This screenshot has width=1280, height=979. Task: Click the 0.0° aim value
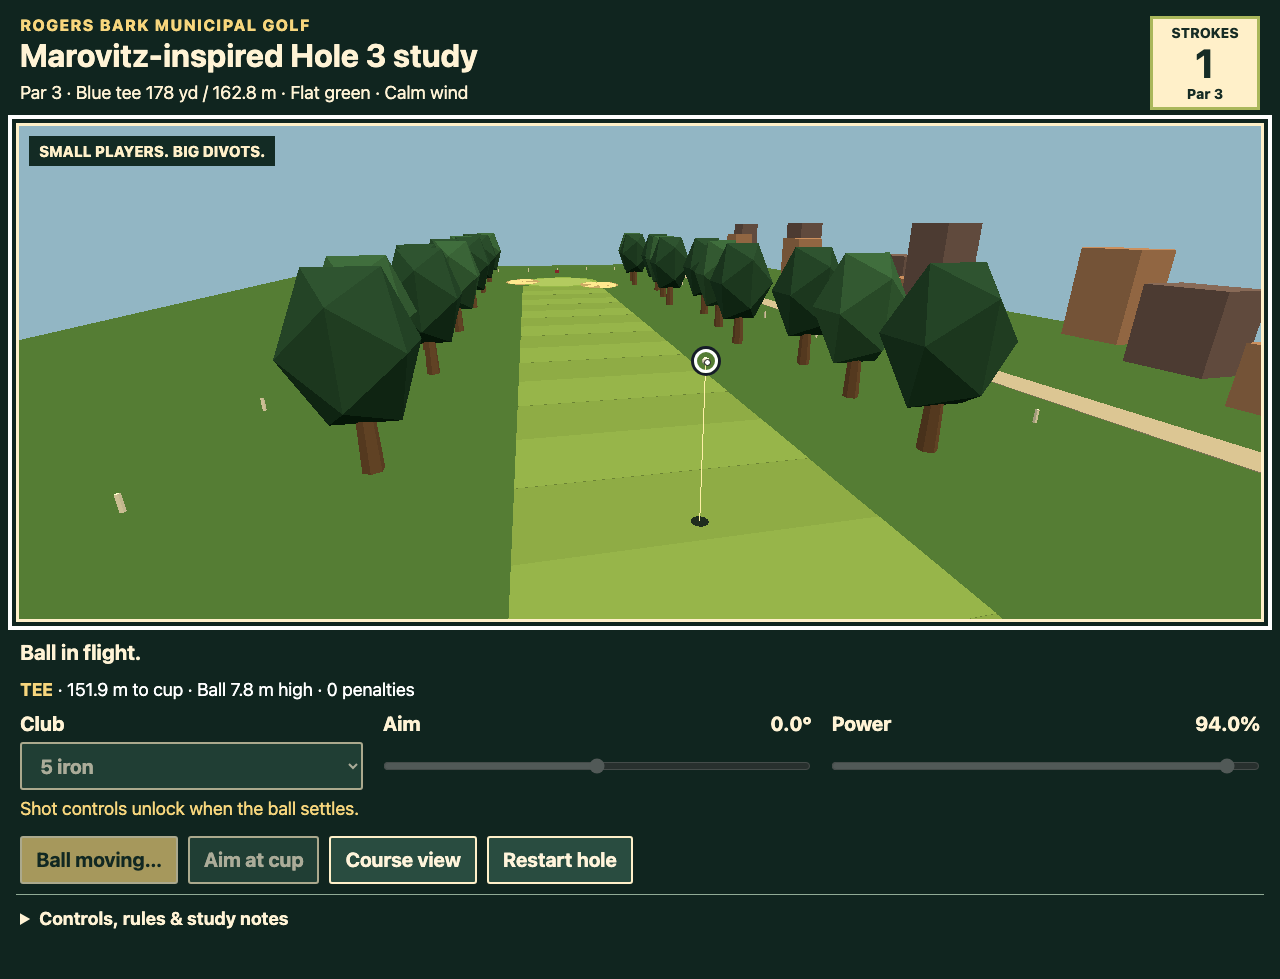pyautogui.click(x=791, y=724)
